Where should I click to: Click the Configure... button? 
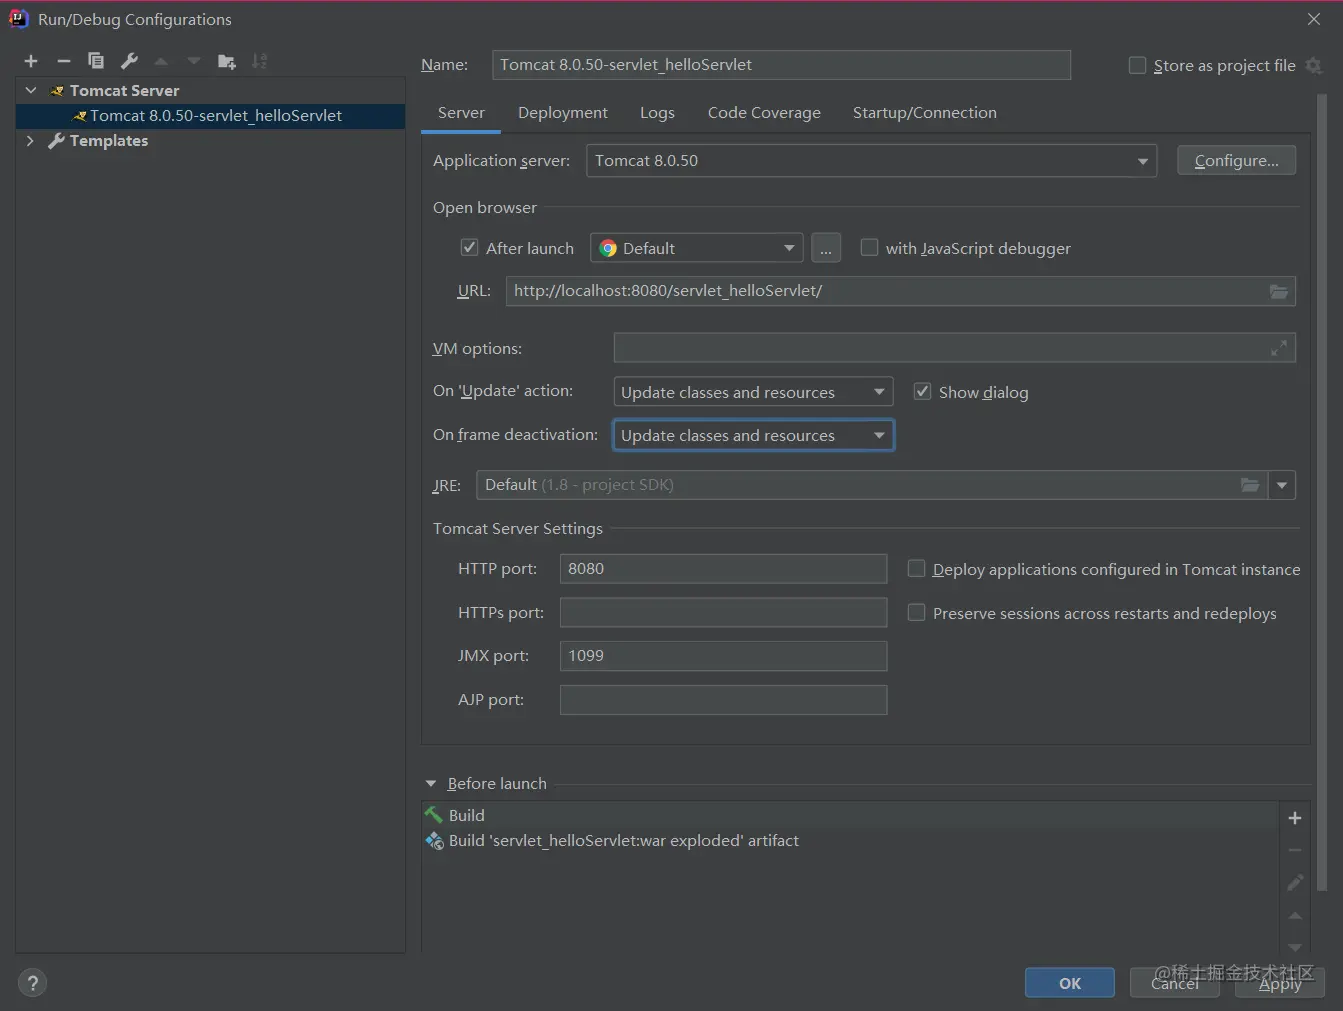tap(1236, 161)
